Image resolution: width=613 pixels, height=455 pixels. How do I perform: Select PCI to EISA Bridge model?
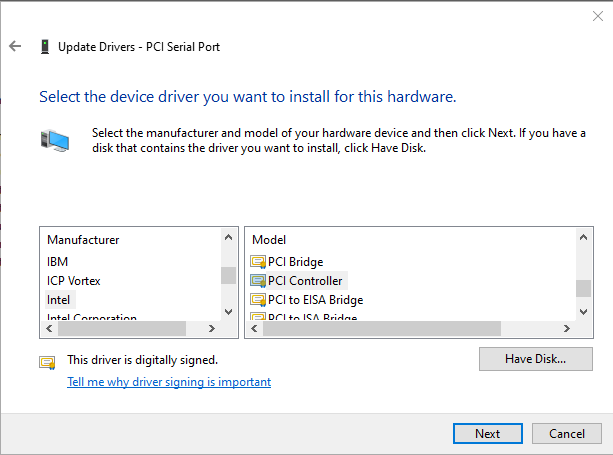(315, 300)
